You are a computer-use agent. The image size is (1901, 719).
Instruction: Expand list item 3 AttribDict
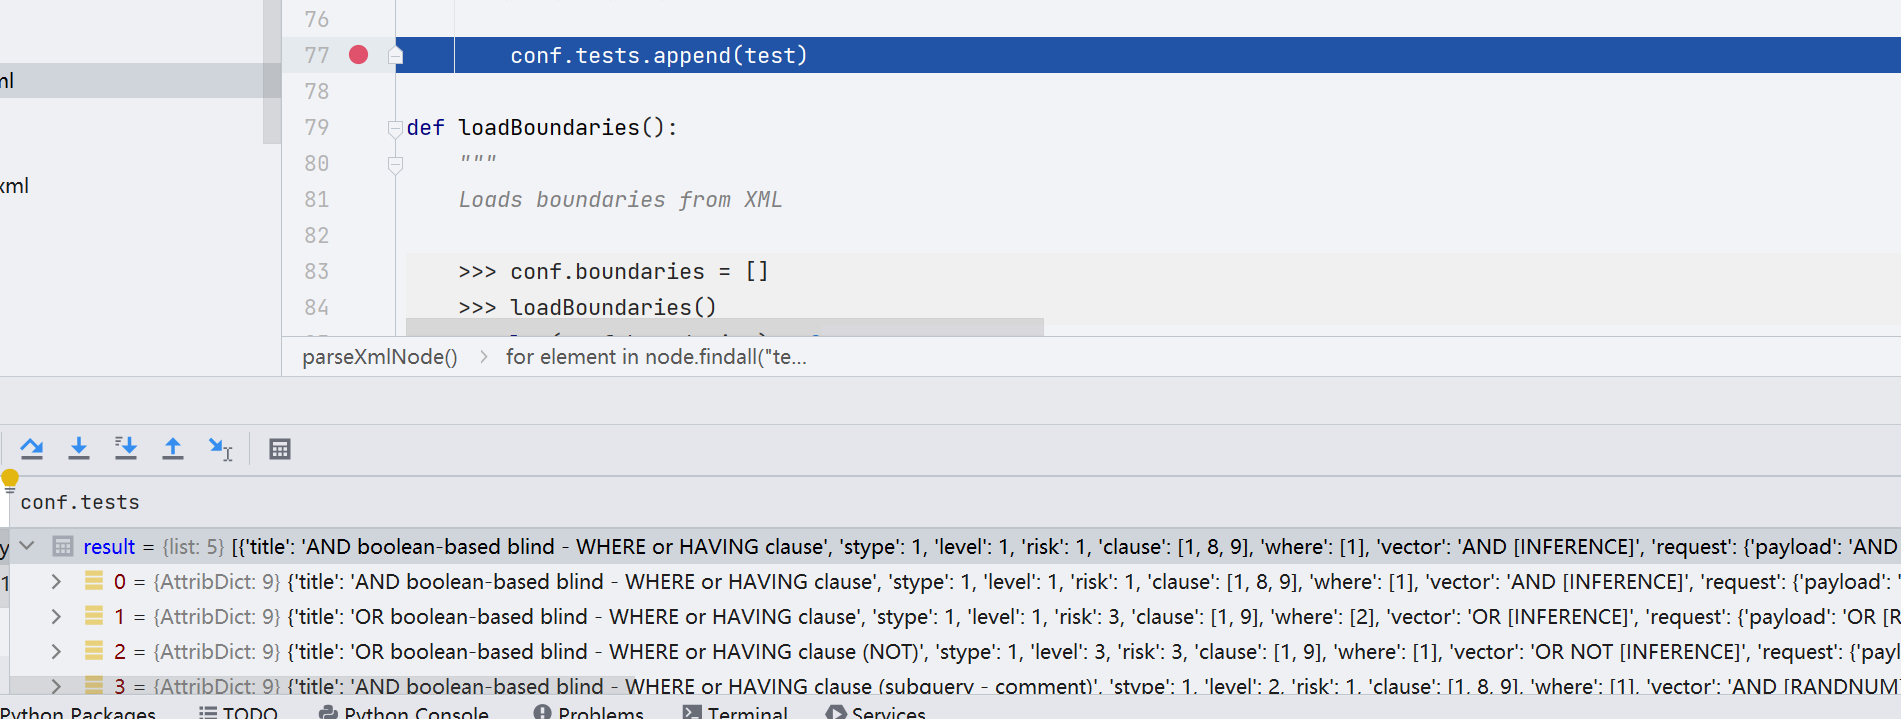click(56, 686)
